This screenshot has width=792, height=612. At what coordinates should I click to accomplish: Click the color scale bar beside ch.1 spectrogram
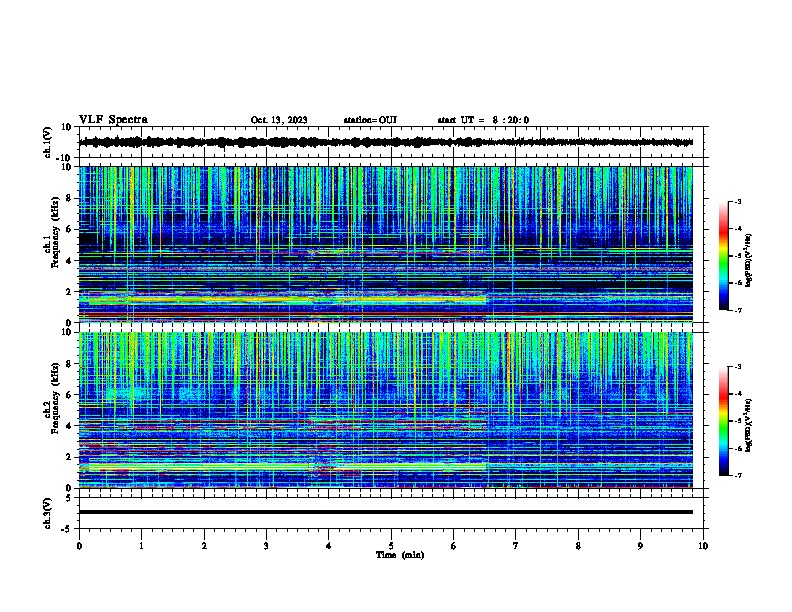point(723,256)
